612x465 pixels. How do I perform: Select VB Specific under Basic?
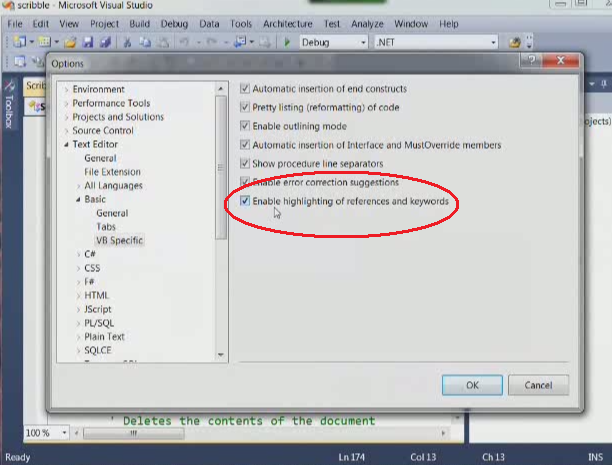point(119,241)
